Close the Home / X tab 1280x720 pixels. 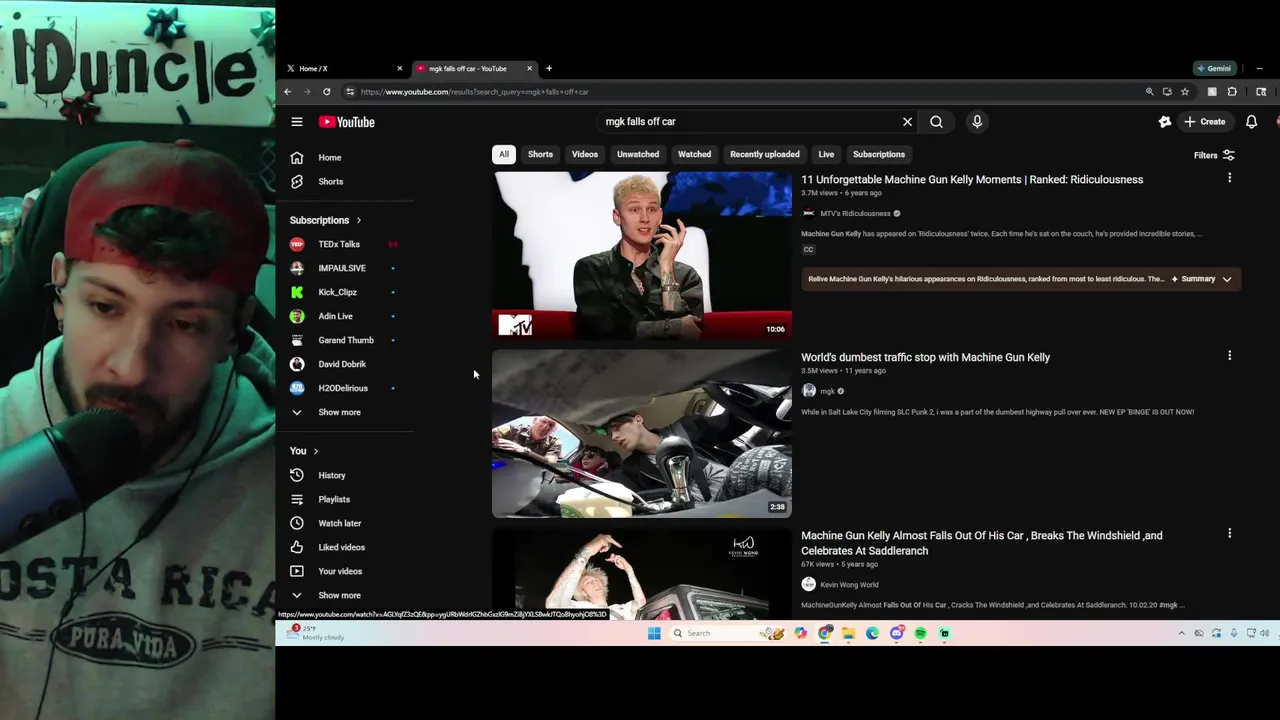pos(399,68)
